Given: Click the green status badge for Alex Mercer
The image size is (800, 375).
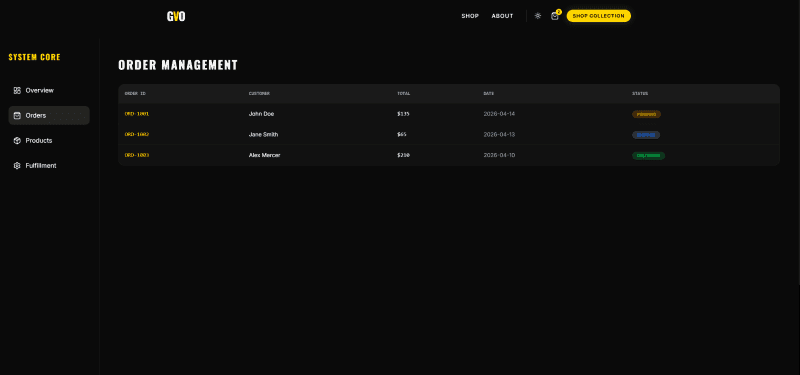Looking at the screenshot, I should pyautogui.click(x=648, y=156).
